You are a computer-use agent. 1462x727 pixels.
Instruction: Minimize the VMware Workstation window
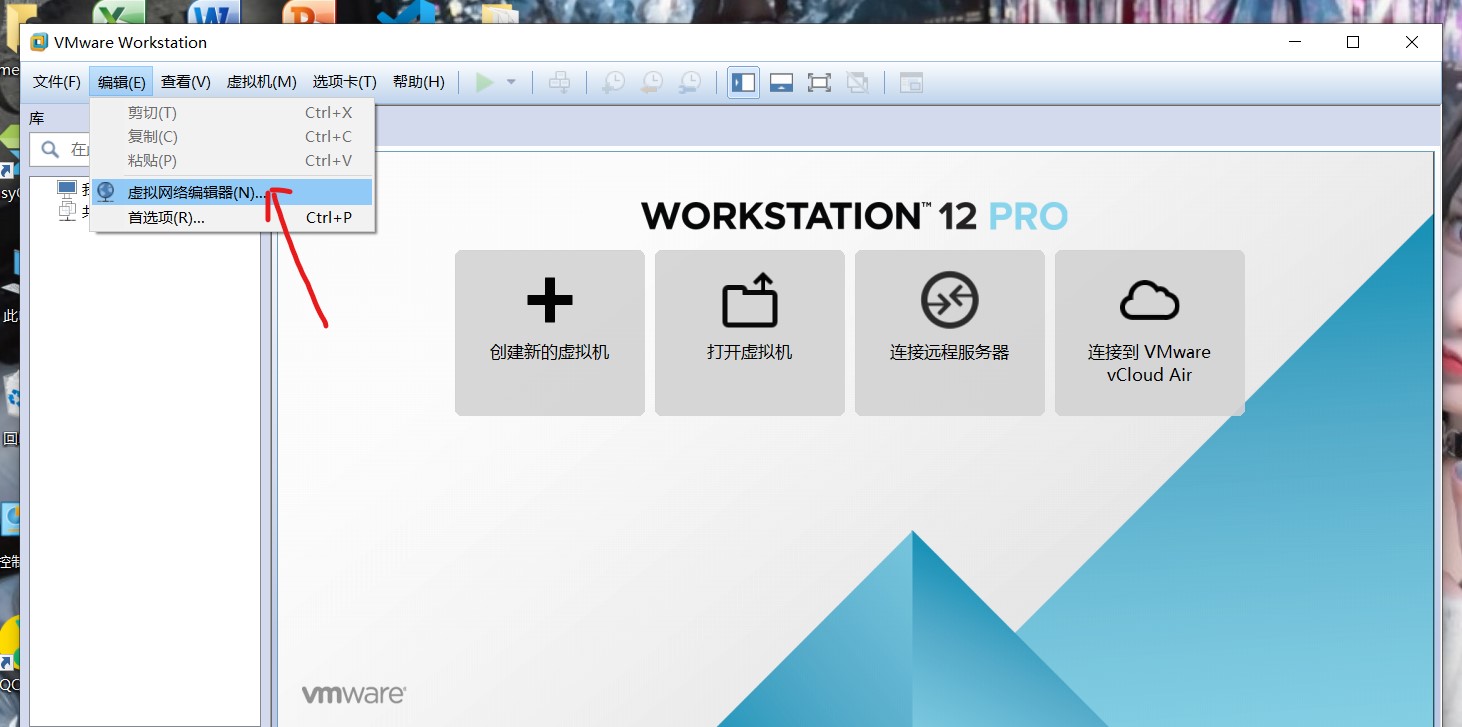pos(1295,42)
